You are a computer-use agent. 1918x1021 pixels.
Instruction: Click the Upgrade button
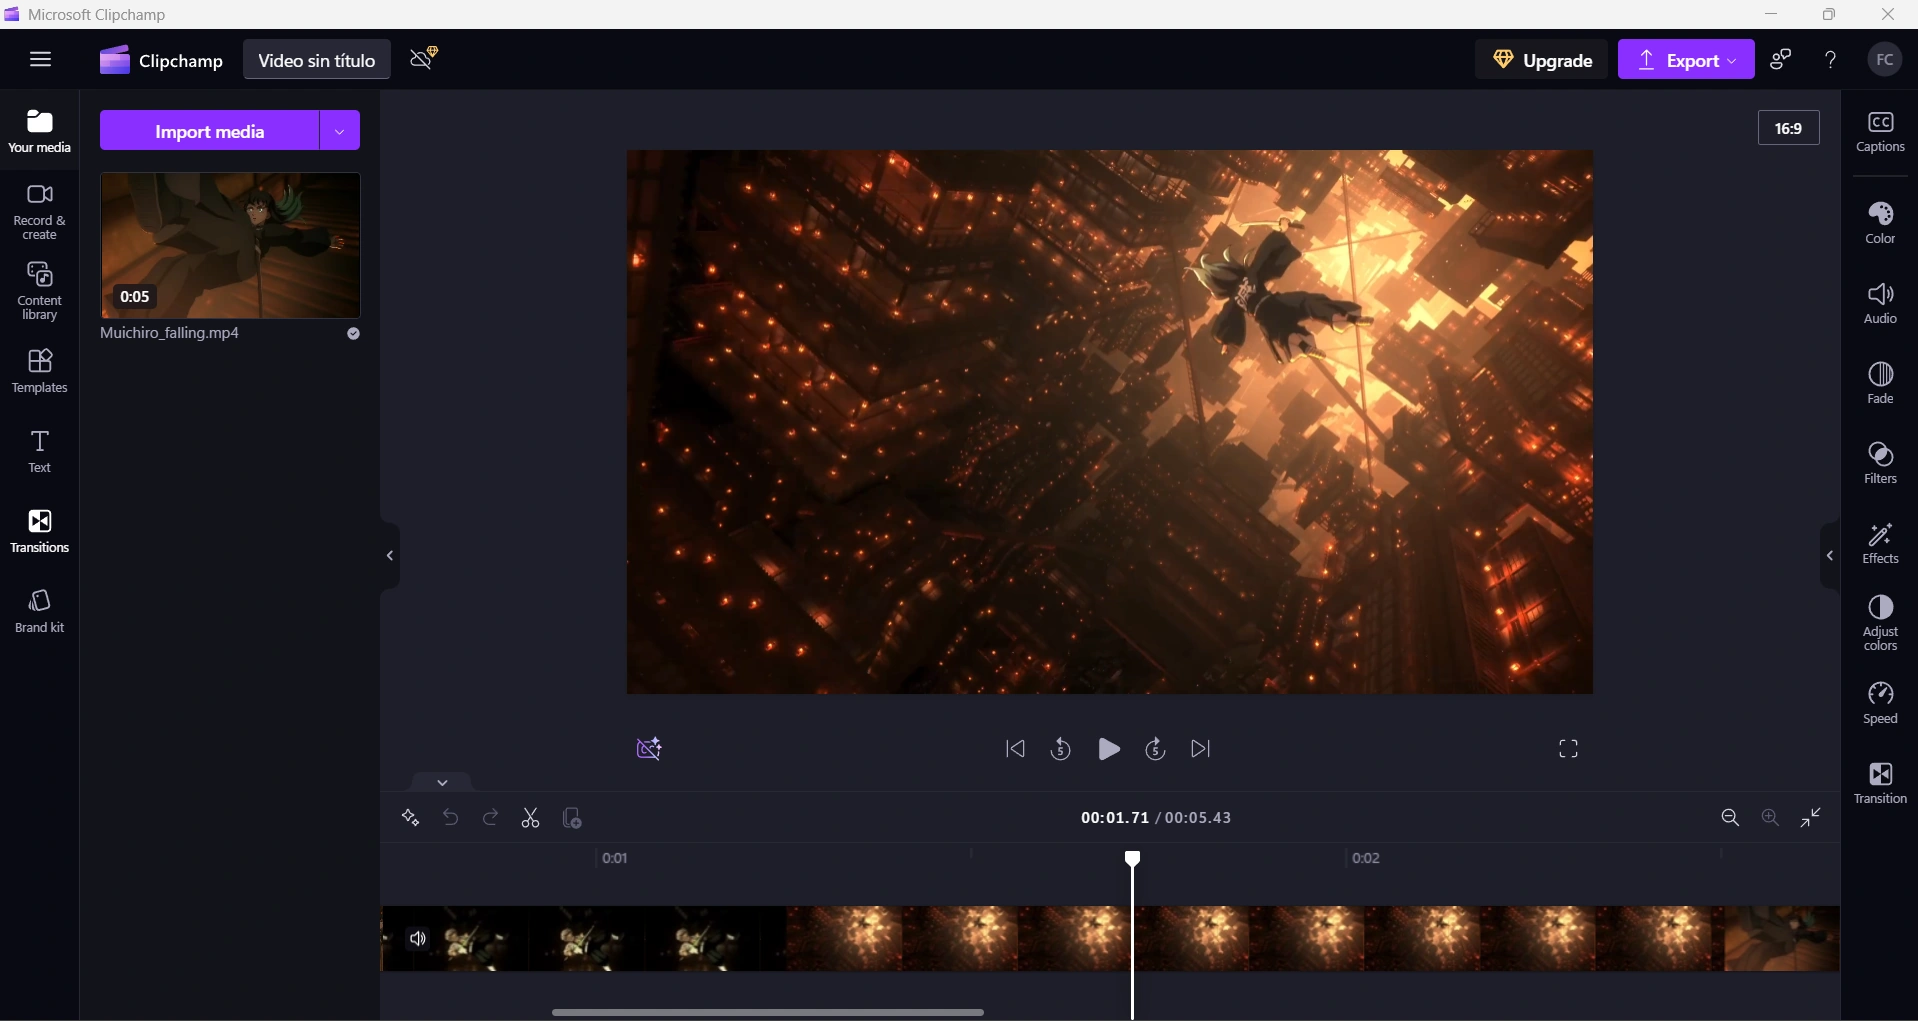(1542, 60)
